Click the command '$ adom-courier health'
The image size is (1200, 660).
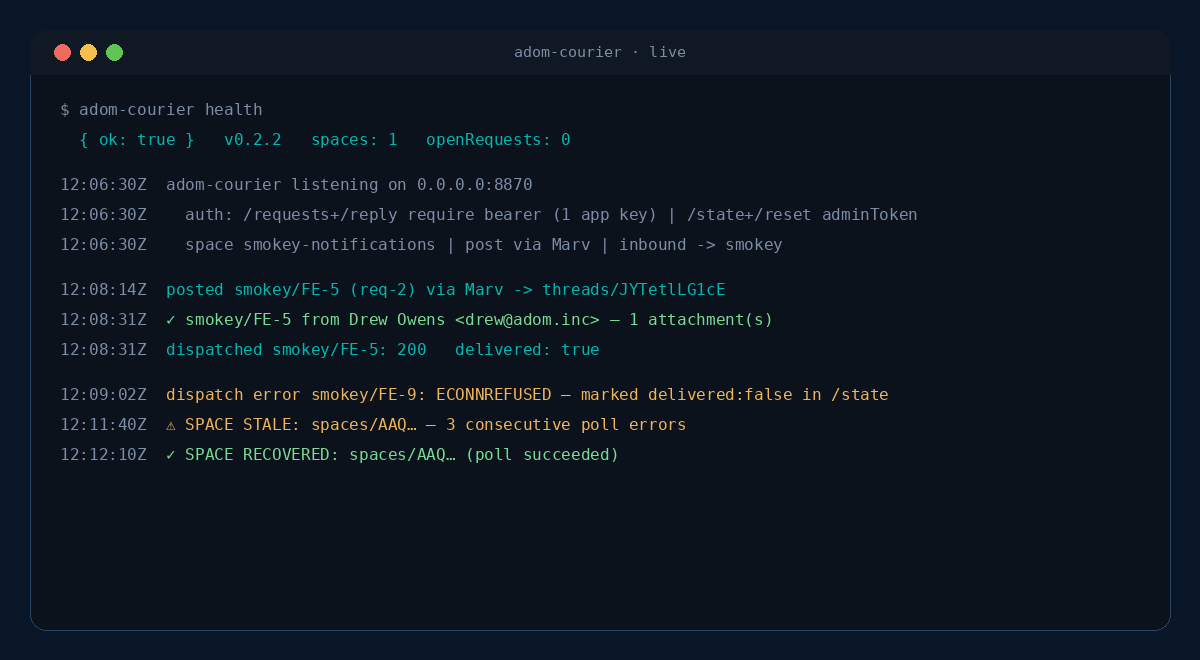coord(161,110)
